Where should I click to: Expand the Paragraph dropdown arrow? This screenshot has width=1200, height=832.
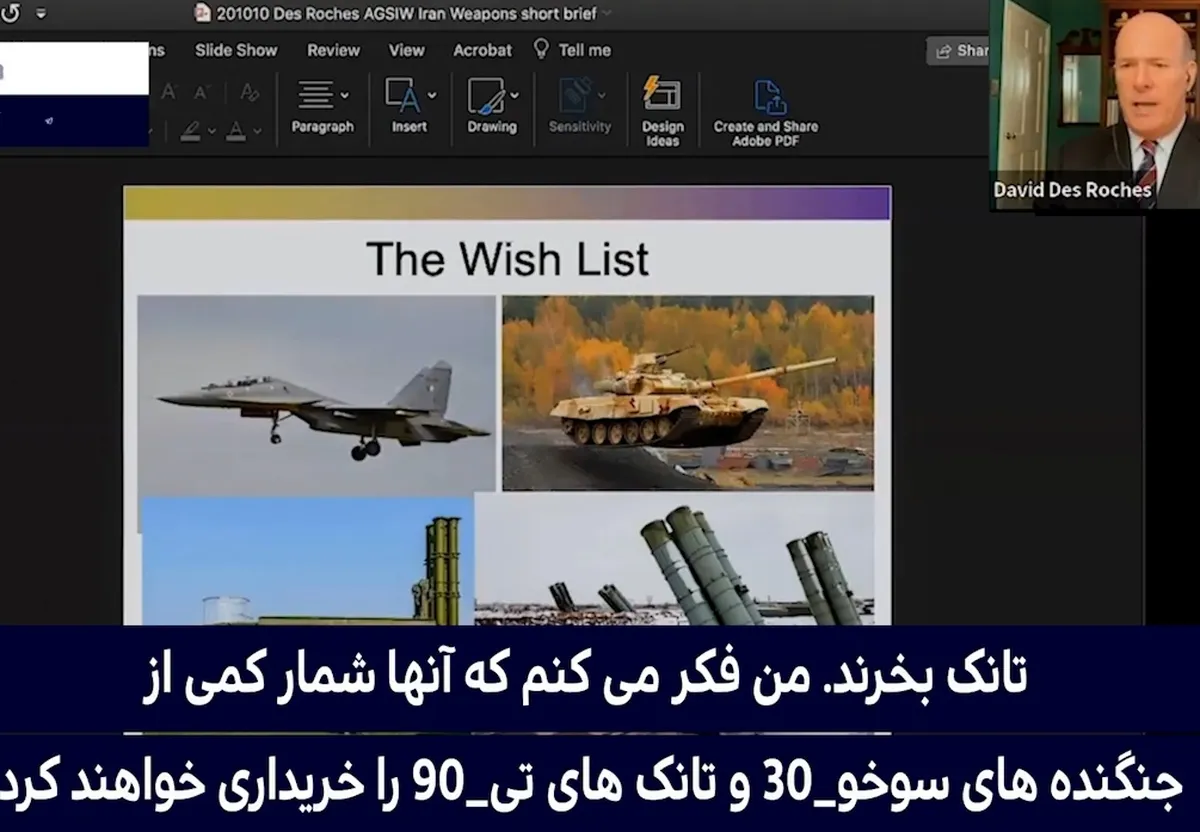click(345, 96)
